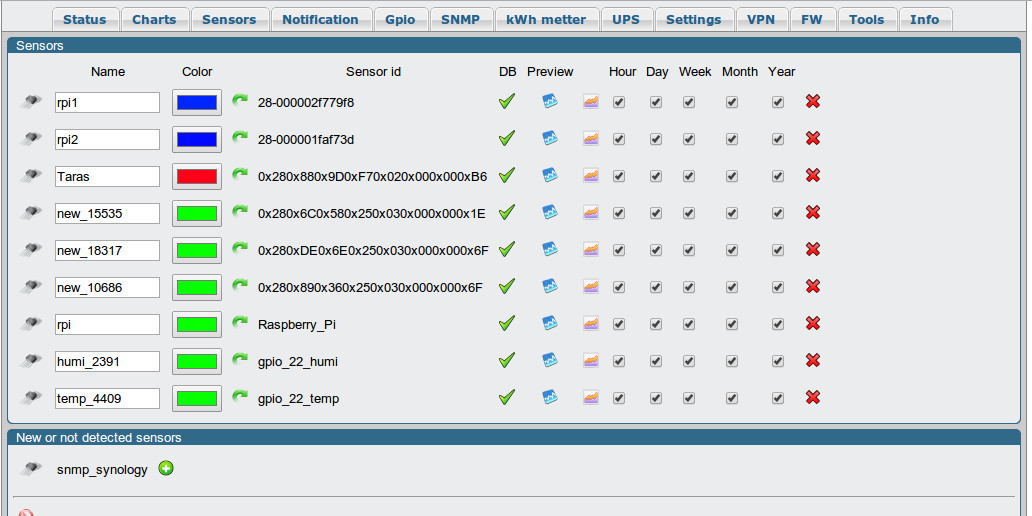Remove the temp_4409 sensor
The image size is (1032, 516).
813,397
